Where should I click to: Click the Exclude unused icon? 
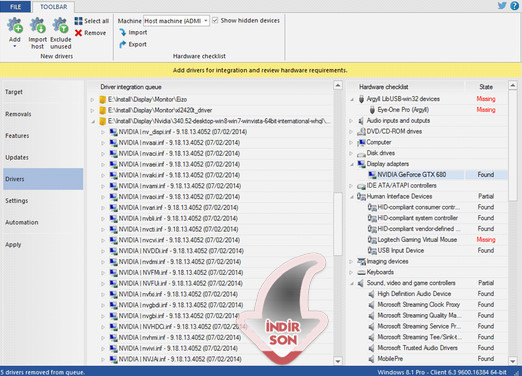click(x=61, y=26)
